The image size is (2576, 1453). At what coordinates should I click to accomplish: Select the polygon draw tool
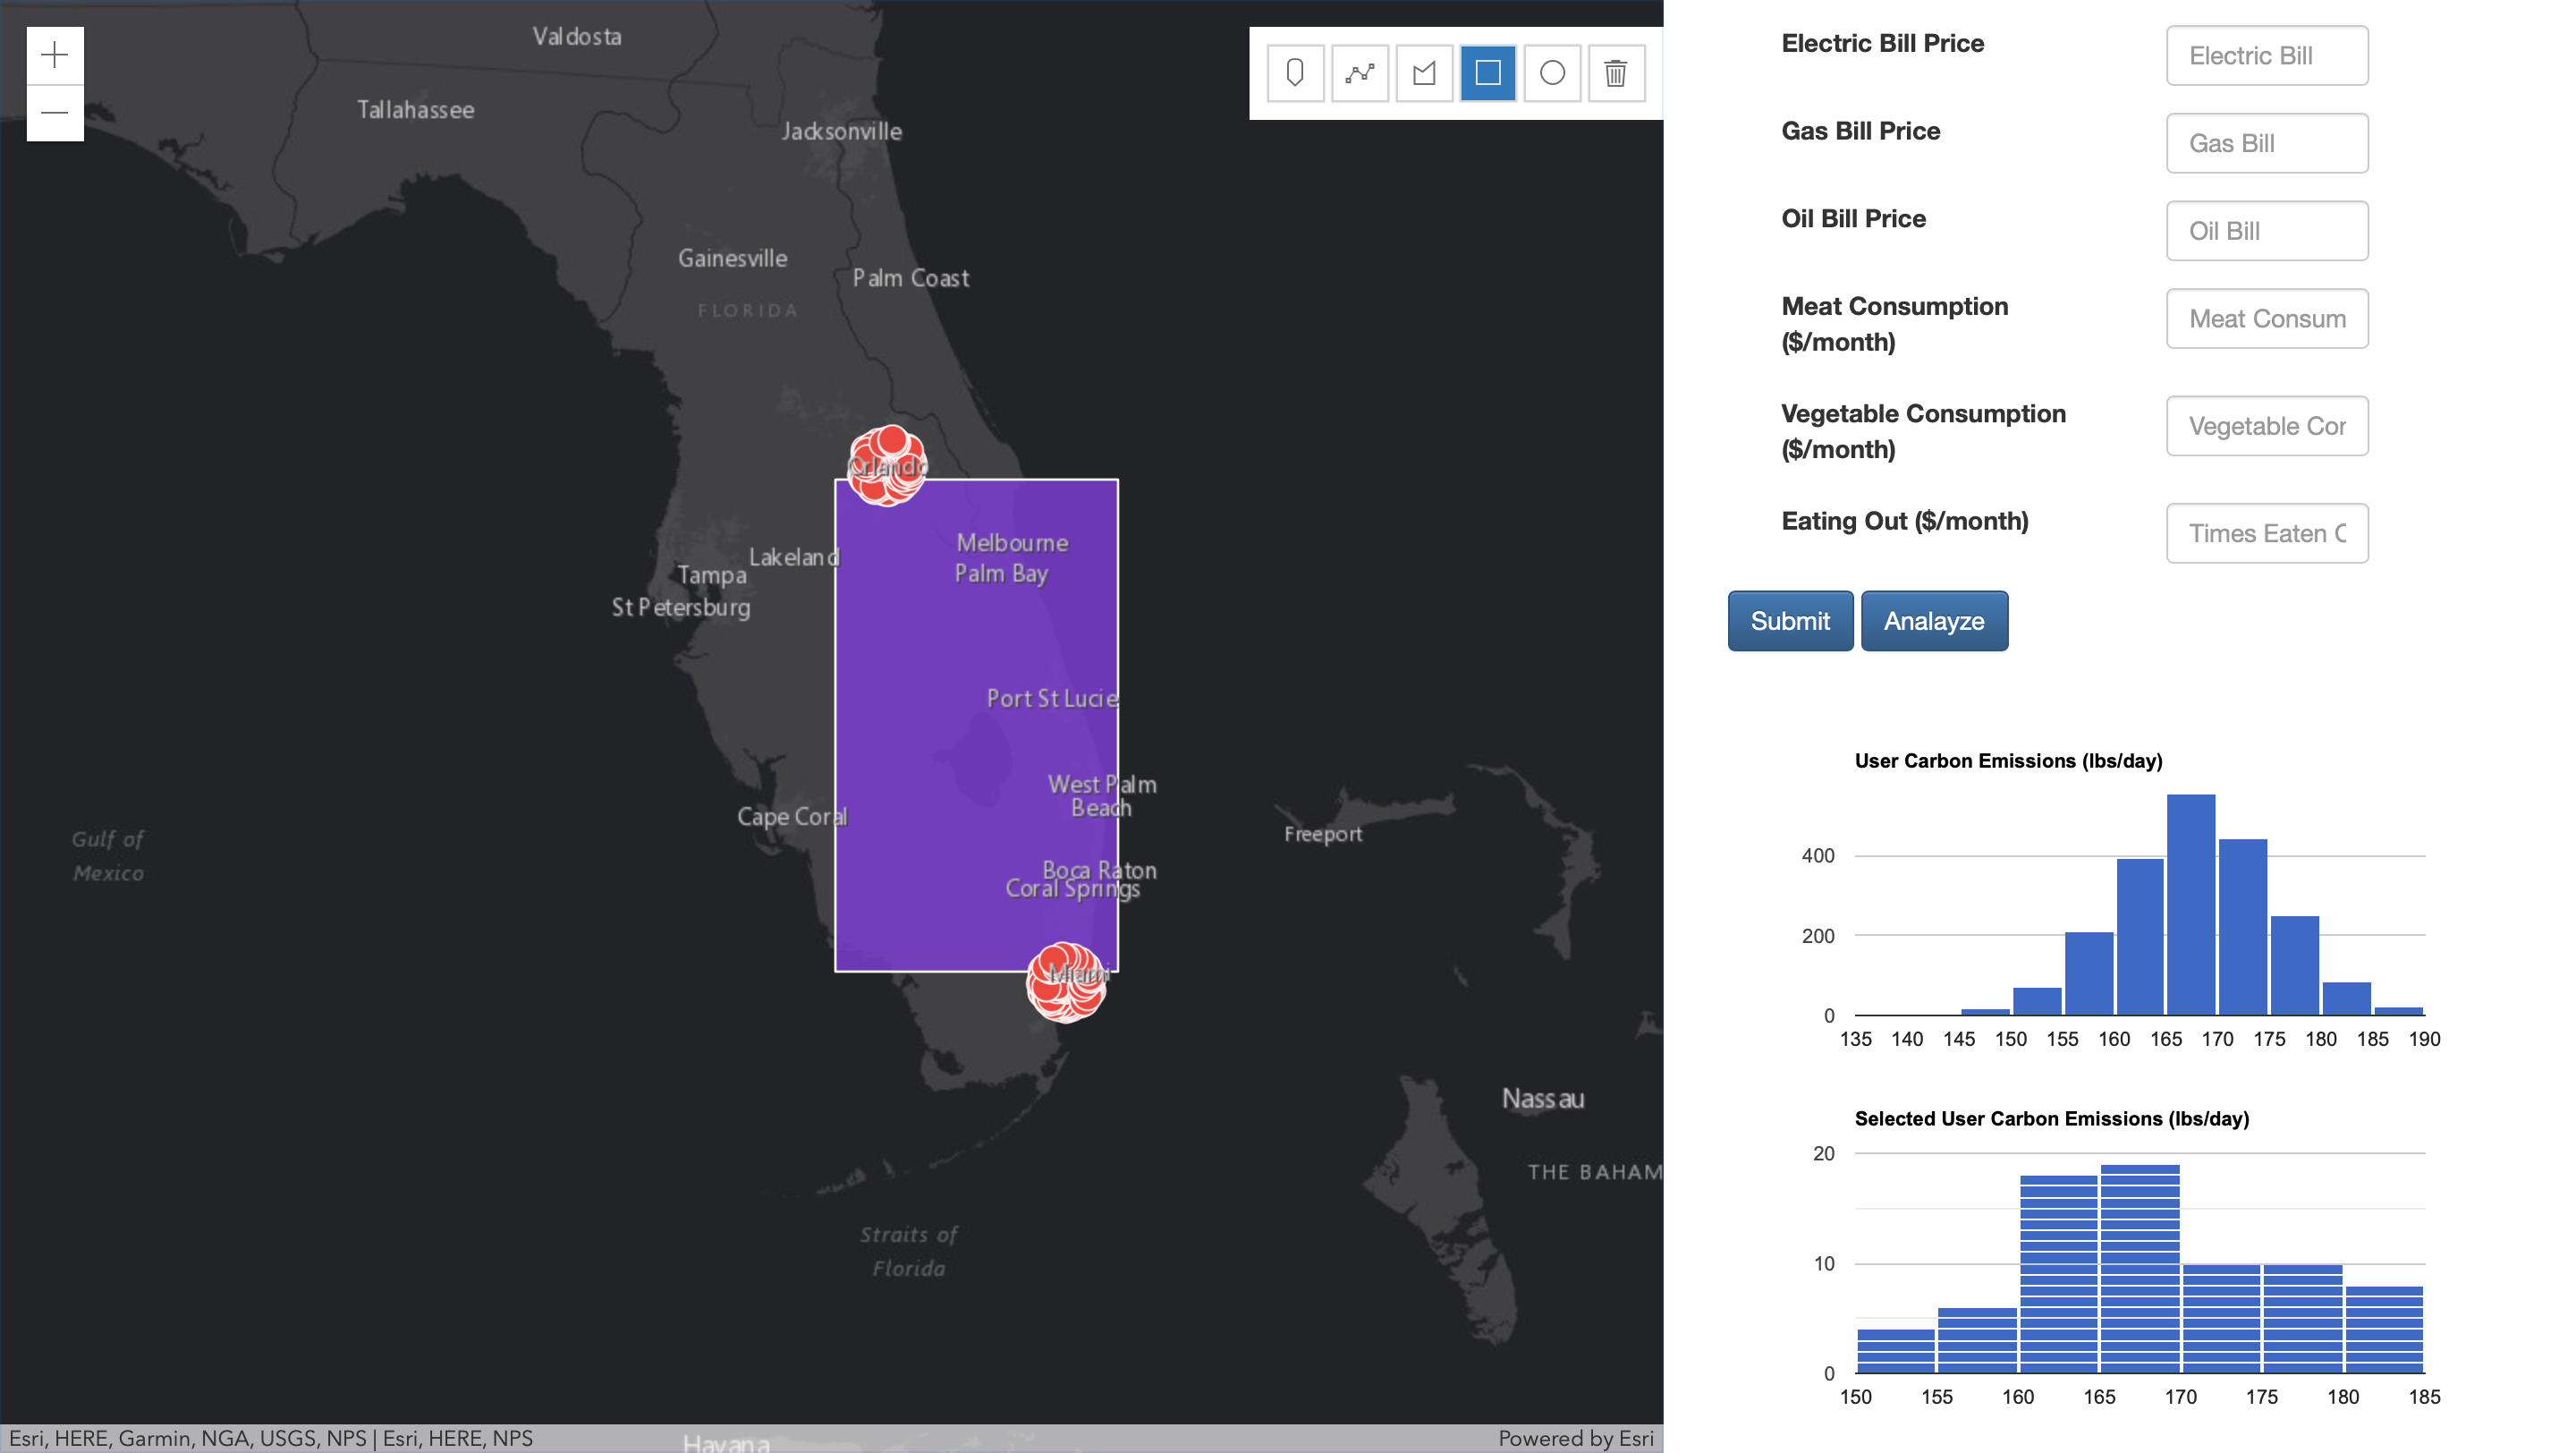(1424, 73)
